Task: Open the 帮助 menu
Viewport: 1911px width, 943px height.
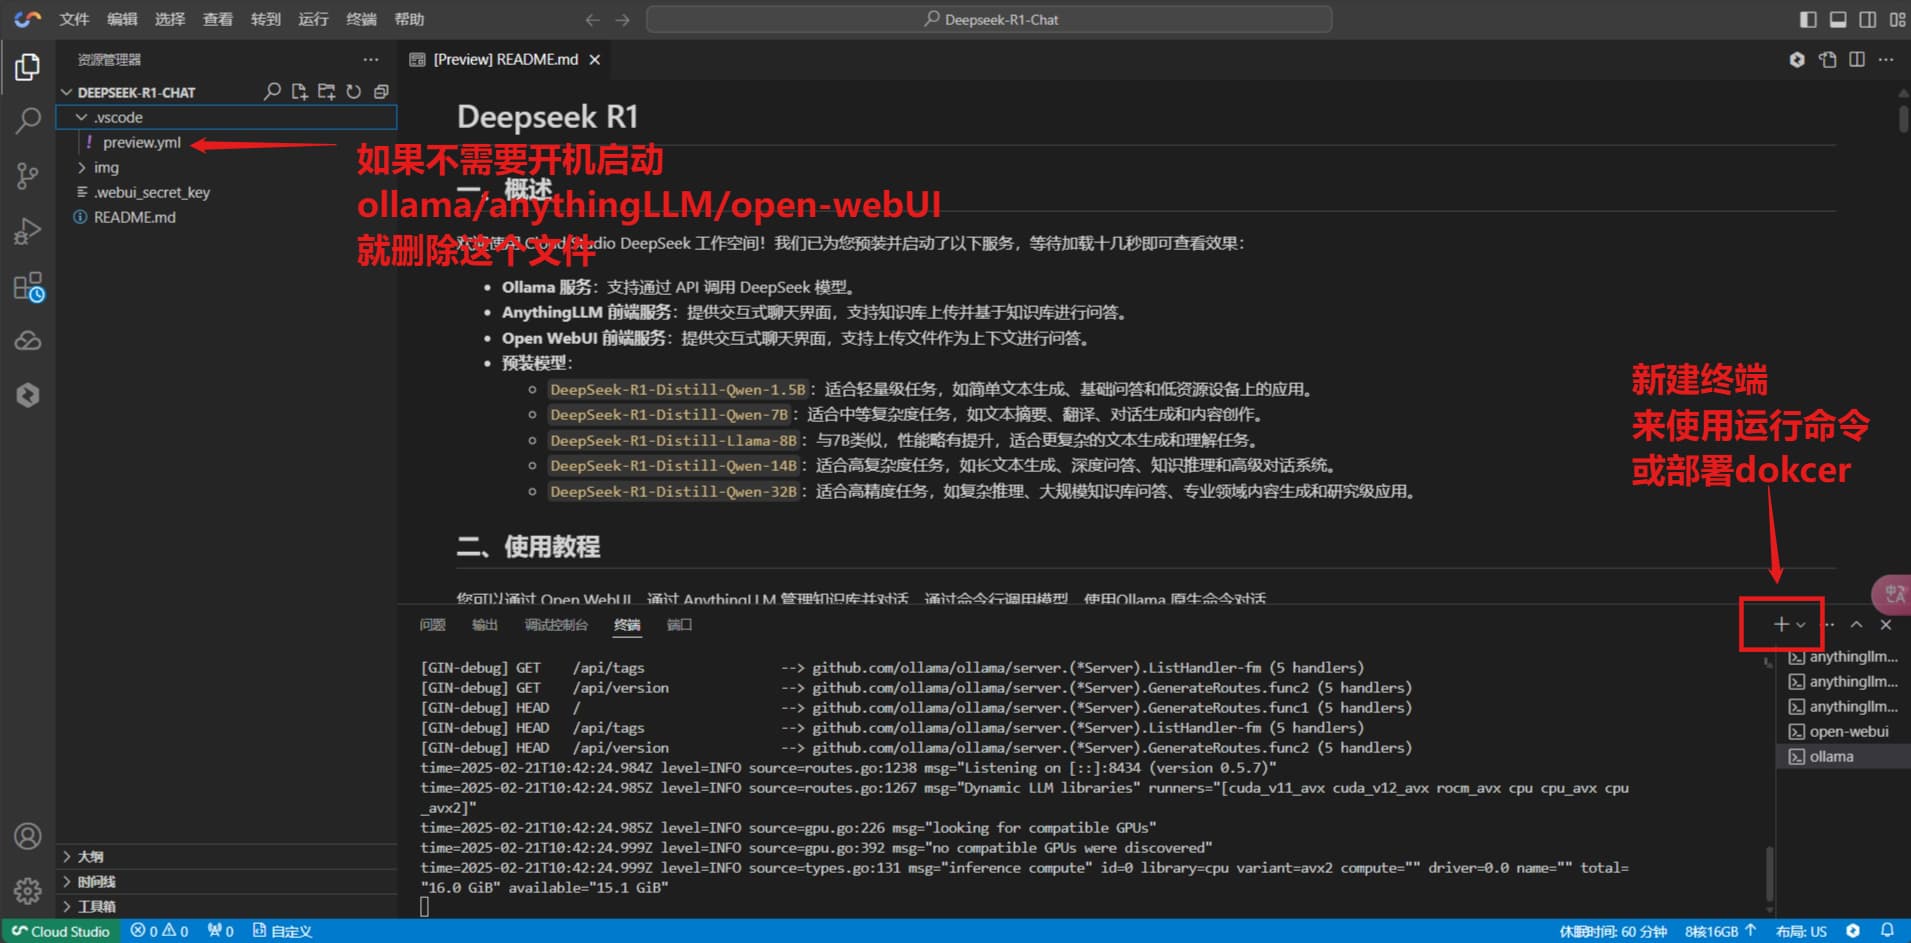Action: [409, 19]
